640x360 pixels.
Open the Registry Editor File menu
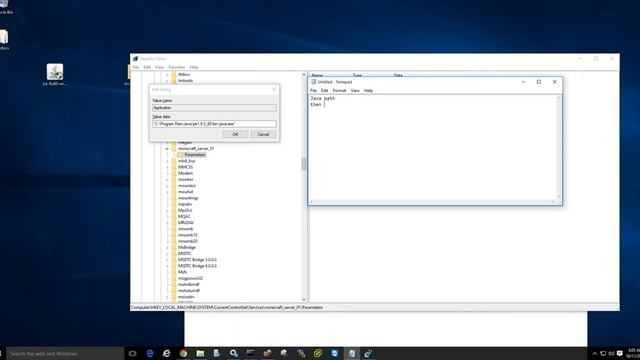136,67
